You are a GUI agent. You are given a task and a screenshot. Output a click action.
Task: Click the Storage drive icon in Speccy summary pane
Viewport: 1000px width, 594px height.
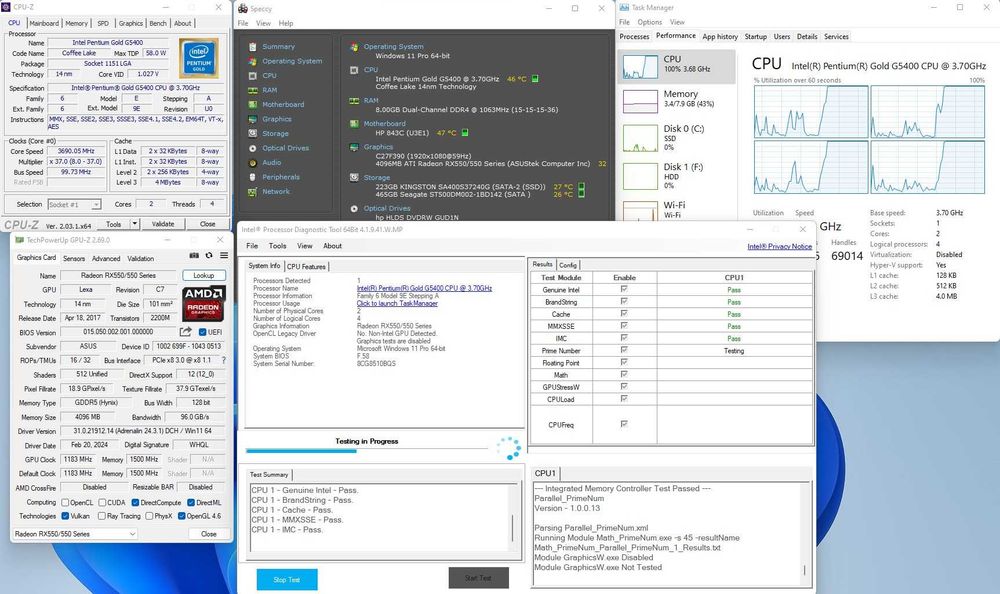354,177
